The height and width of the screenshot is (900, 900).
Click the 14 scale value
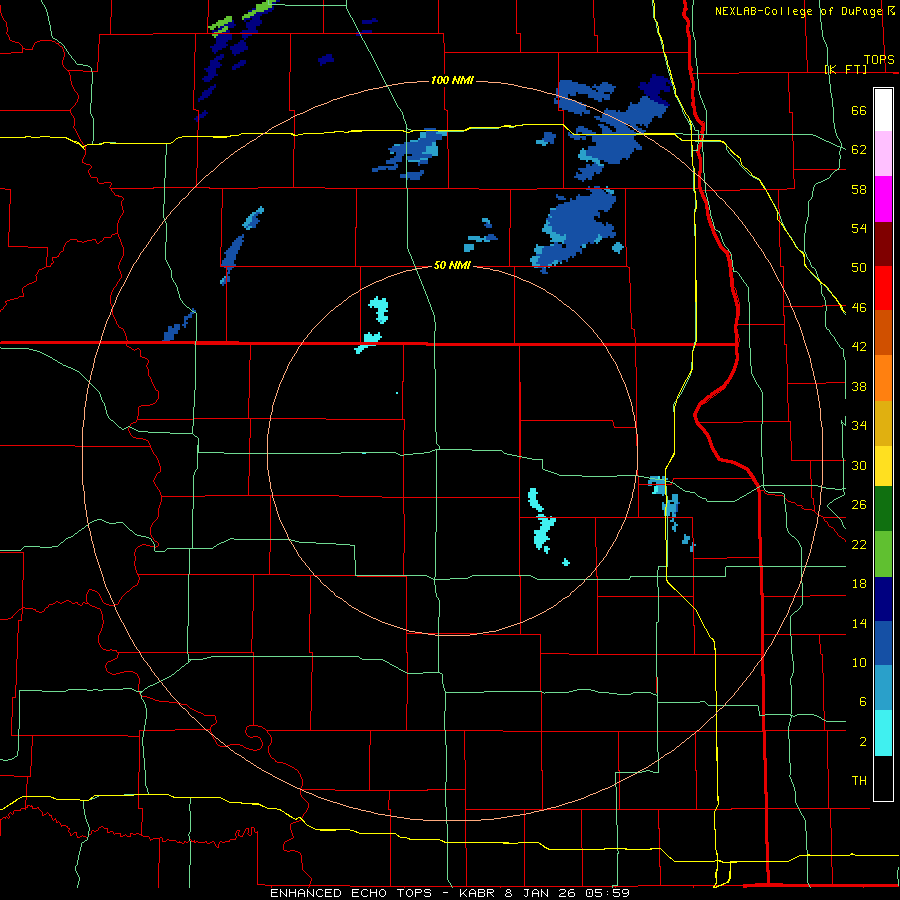pyautogui.click(x=859, y=623)
